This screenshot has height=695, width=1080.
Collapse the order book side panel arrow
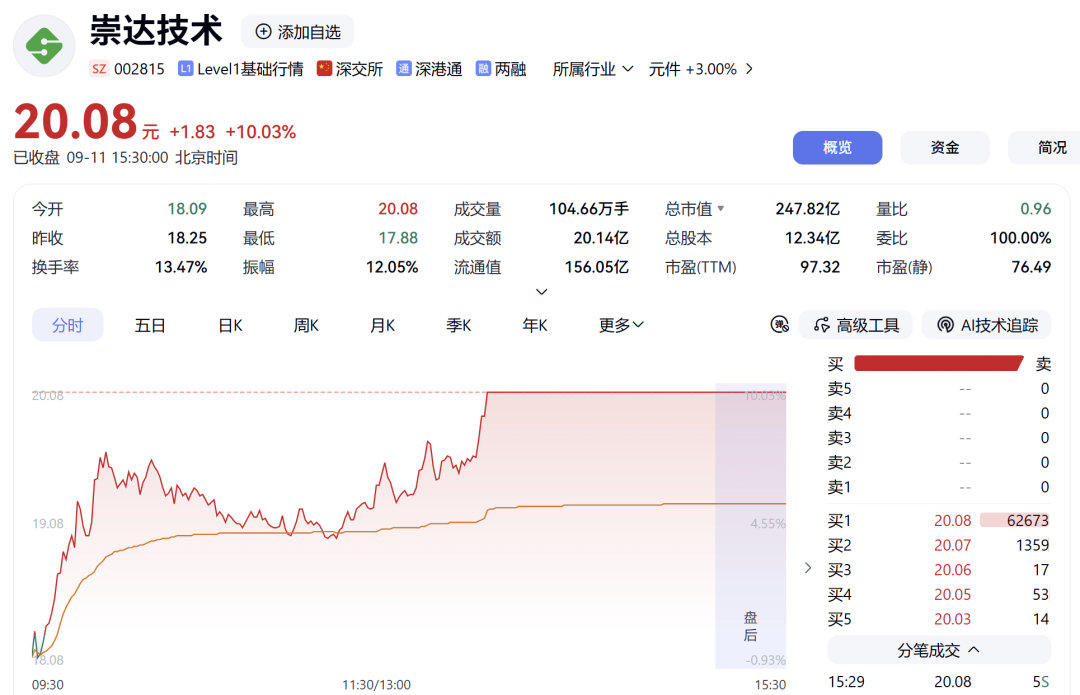coord(808,568)
